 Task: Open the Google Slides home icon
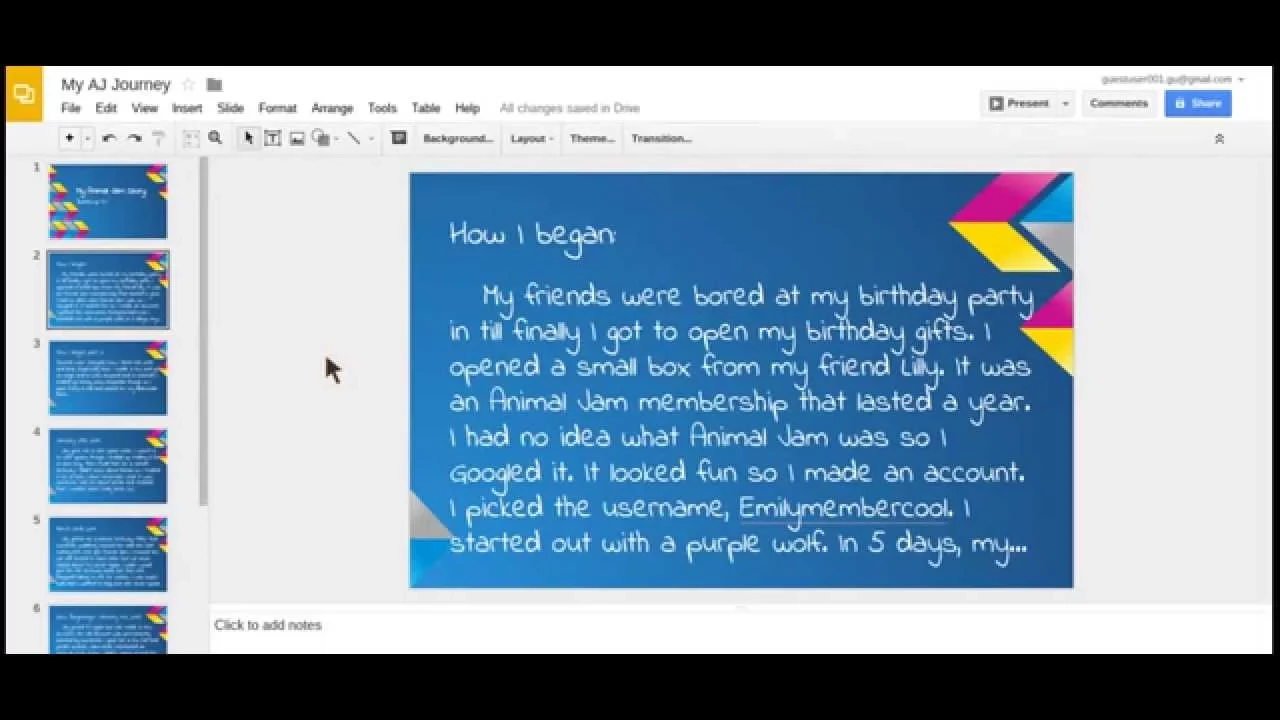[x=24, y=94]
